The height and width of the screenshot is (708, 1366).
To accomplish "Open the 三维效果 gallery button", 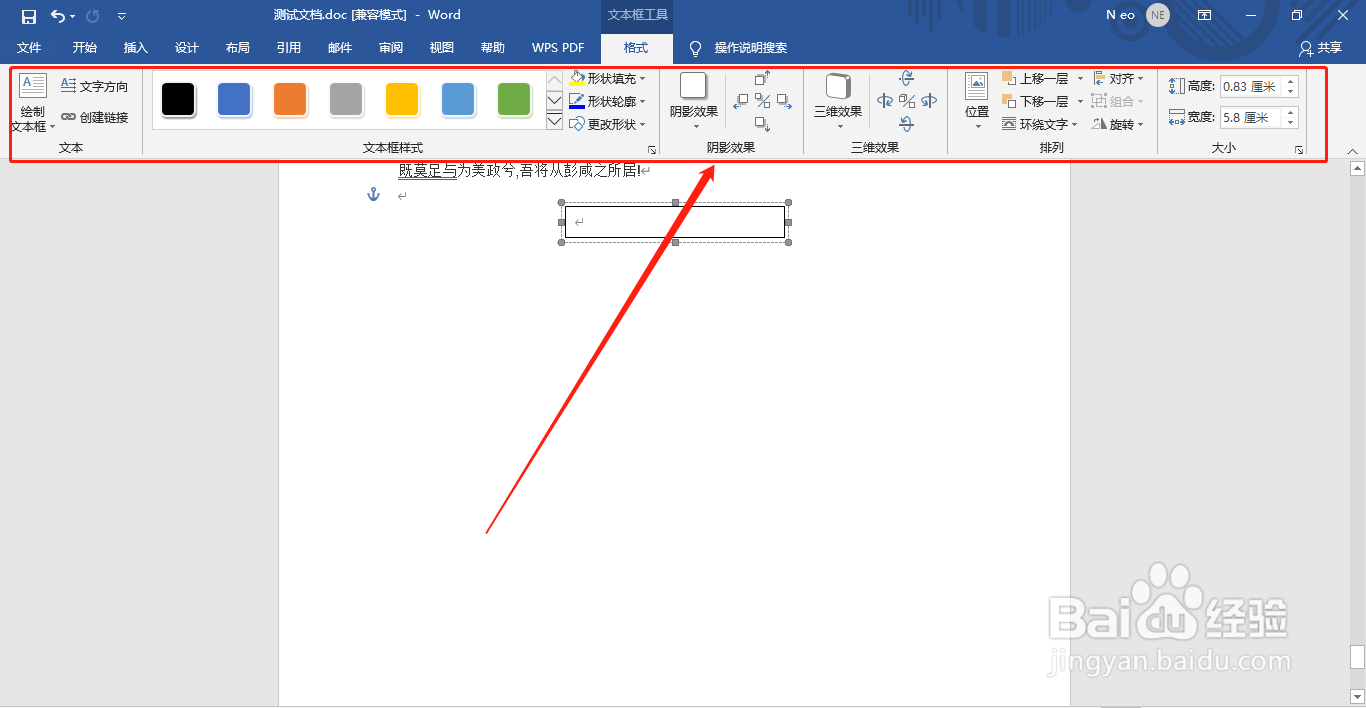I will [x=838, y=102].
